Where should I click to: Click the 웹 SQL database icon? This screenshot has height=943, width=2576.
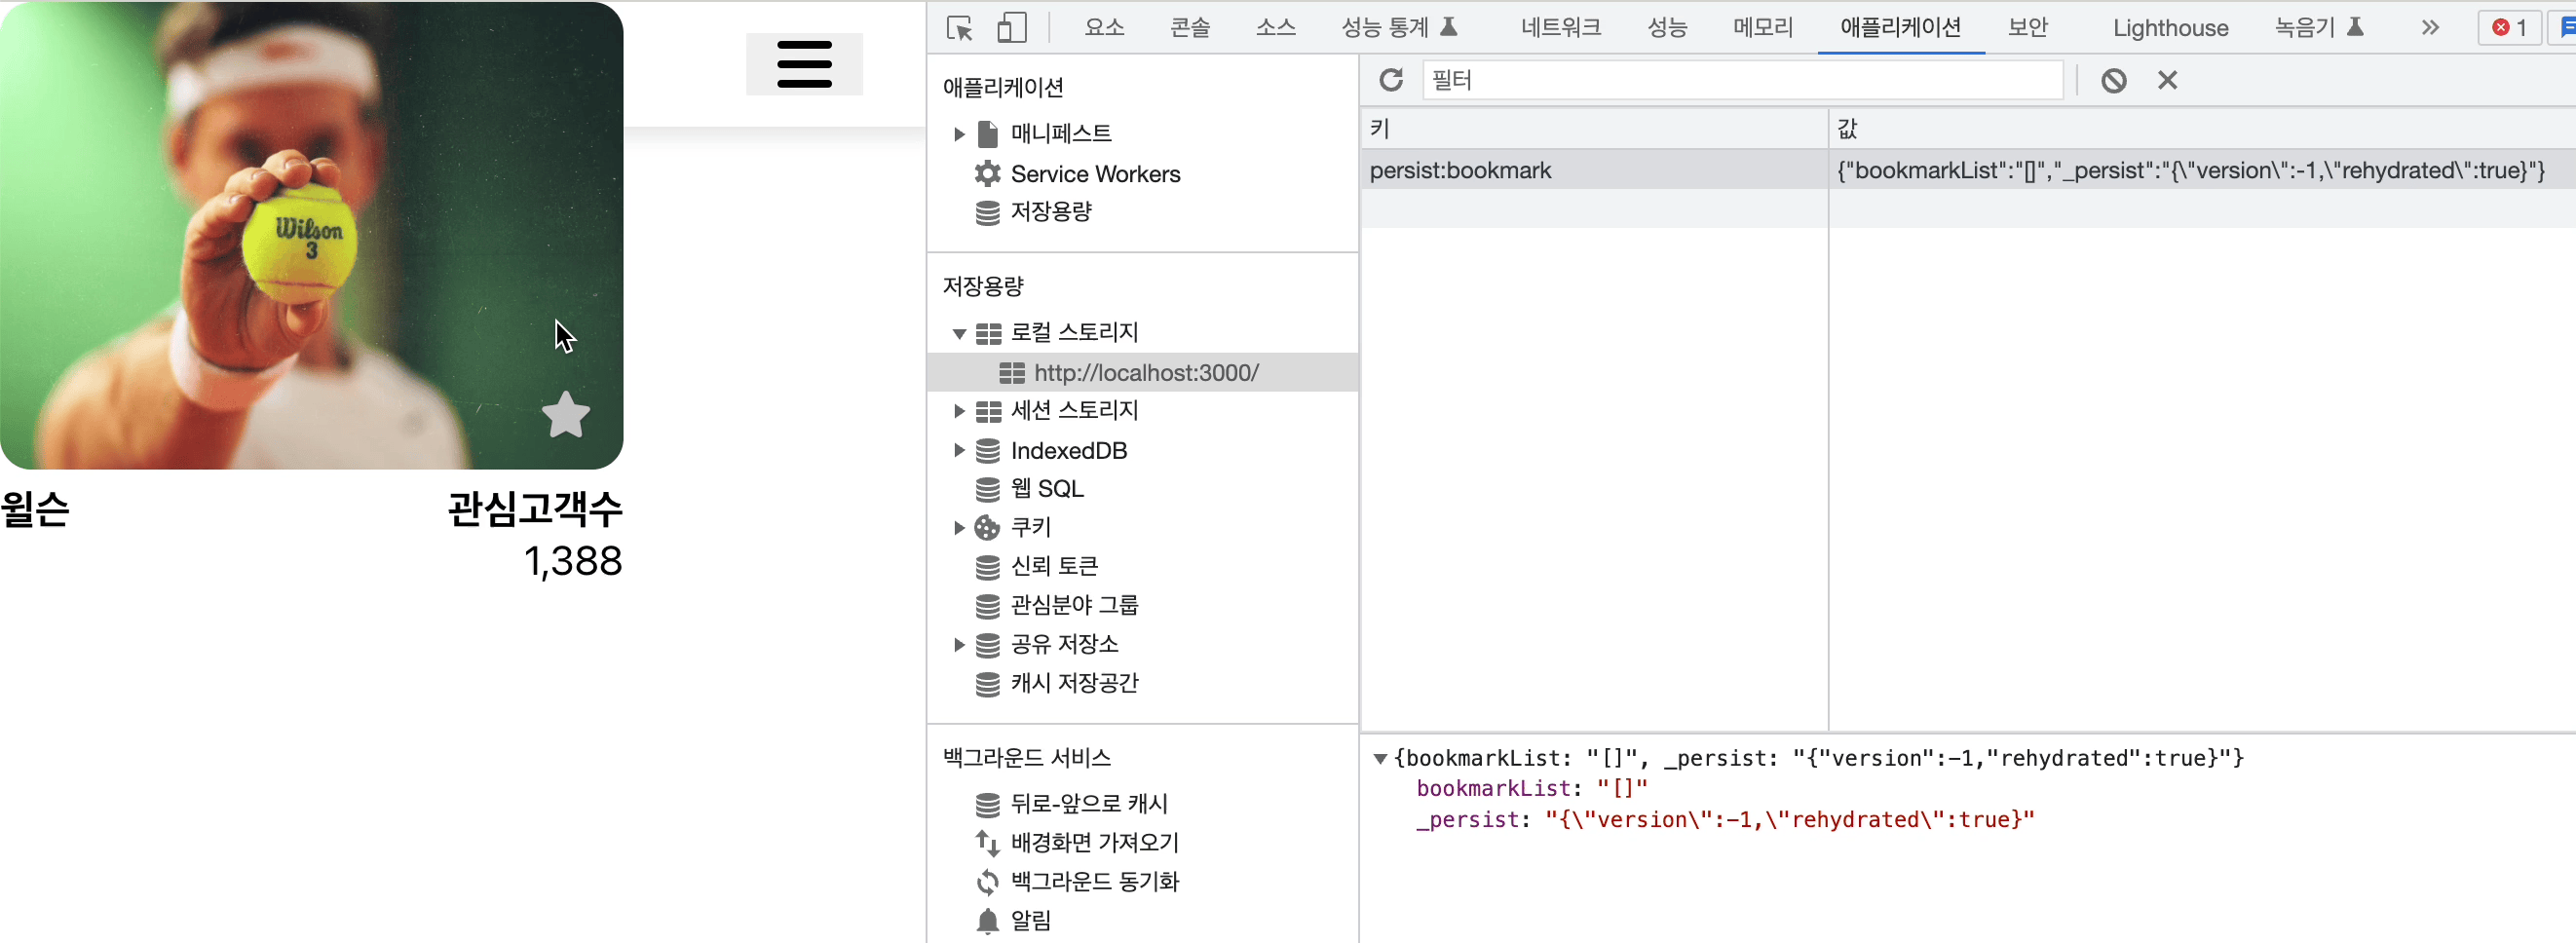(x=987, y=489)
